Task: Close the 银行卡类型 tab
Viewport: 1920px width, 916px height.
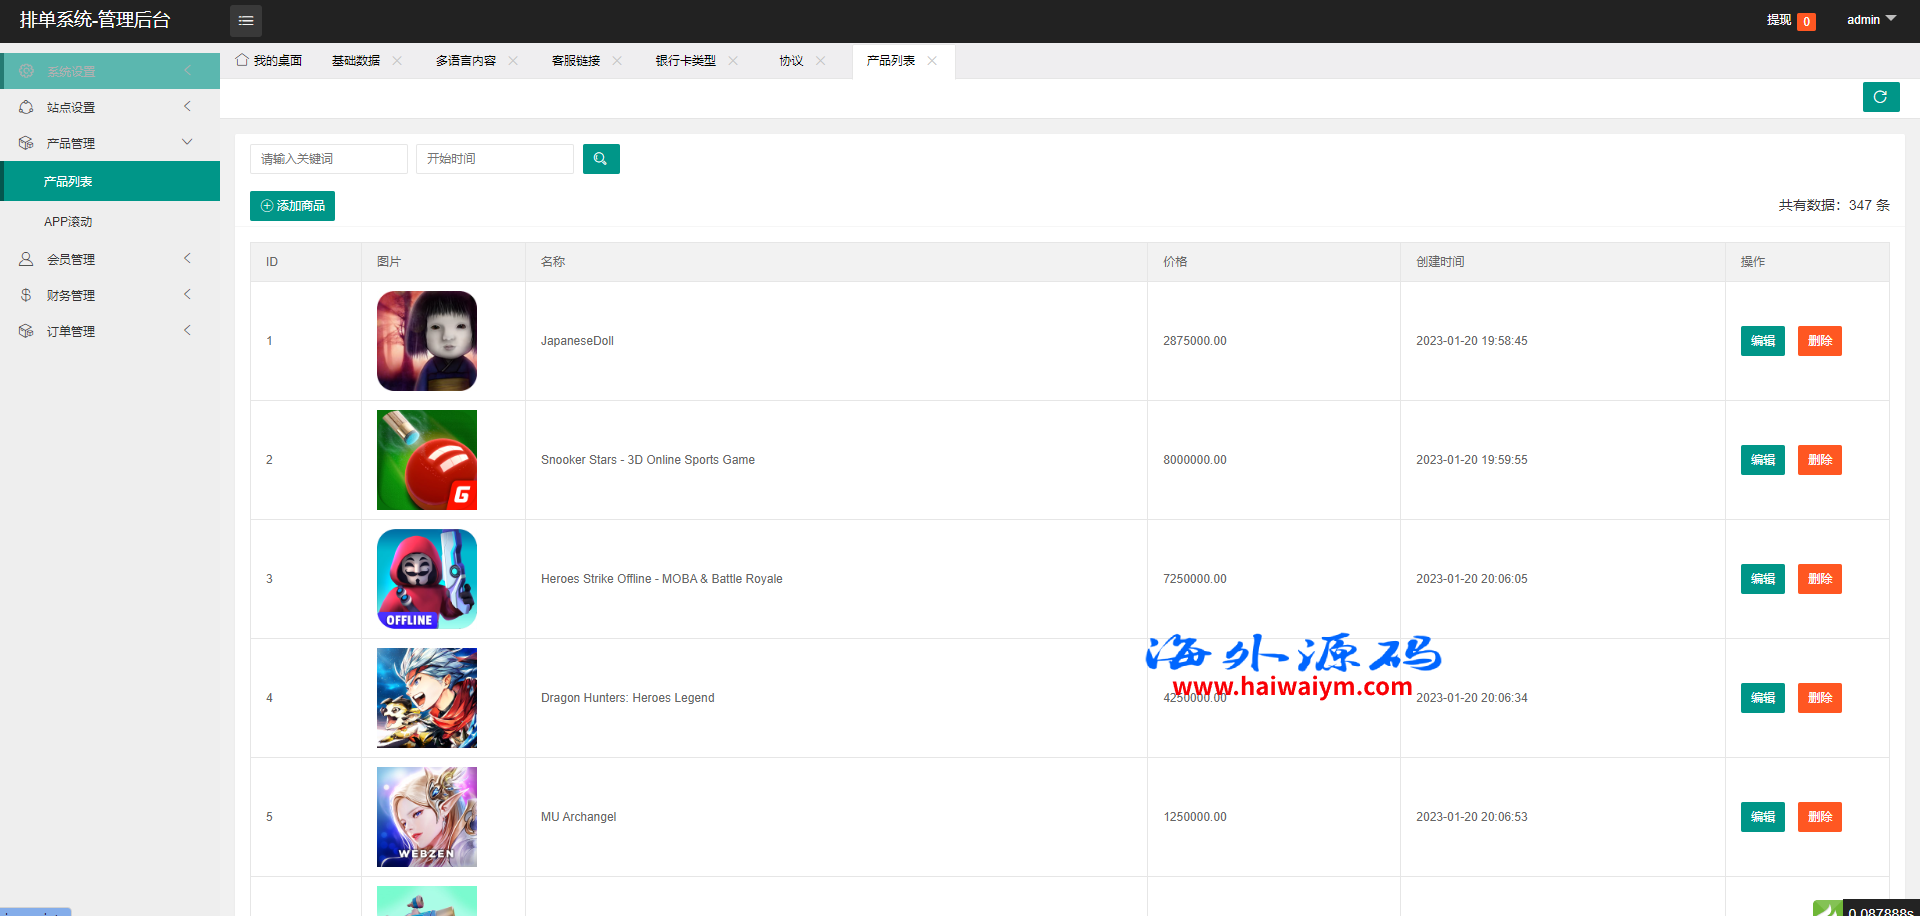Action: (733, 61)
